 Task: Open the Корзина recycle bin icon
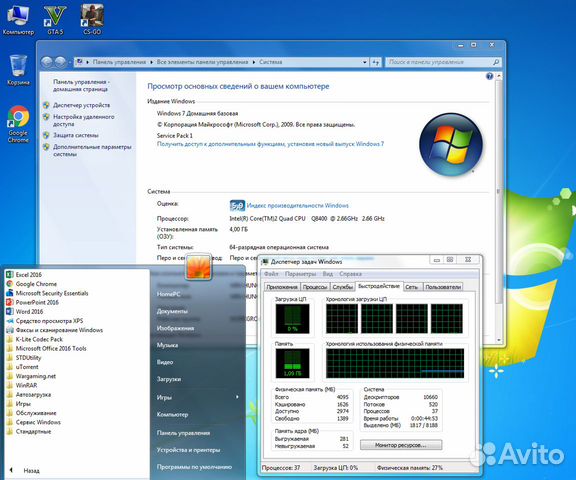tap(18, 70)
